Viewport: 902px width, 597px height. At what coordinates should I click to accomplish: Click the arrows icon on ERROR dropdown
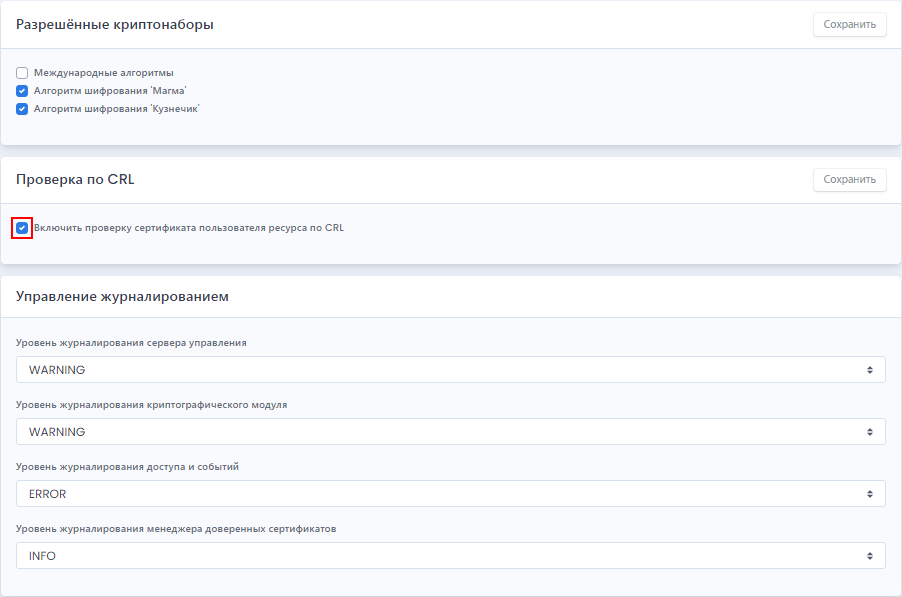point(870,494)
